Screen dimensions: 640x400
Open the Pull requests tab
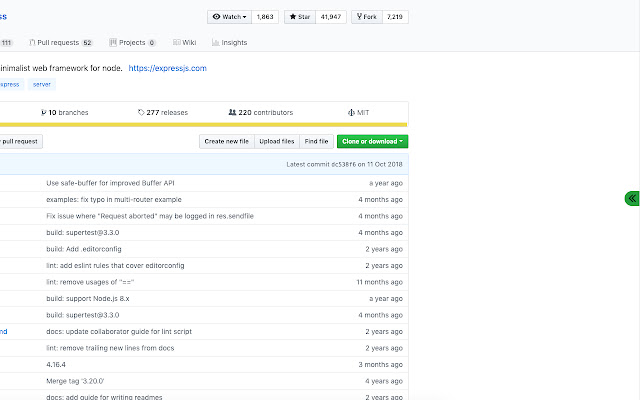pyautogui.click(x=61, y=42)
